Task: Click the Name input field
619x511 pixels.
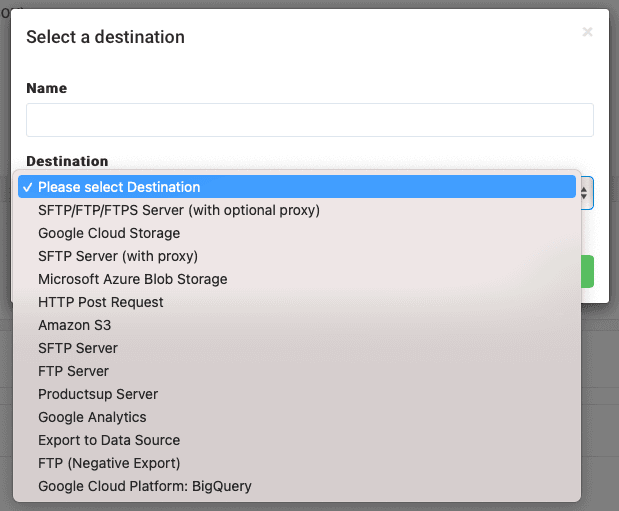Action: click(309, 120)
